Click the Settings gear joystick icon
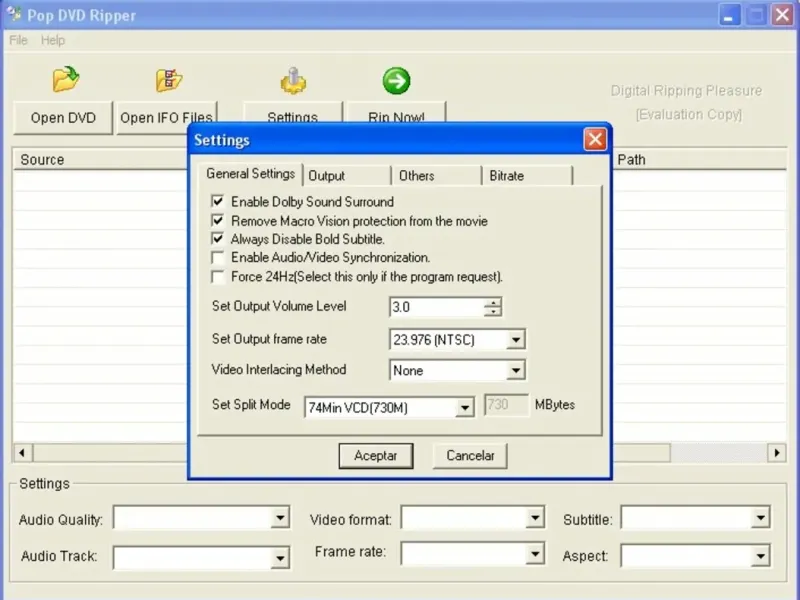Screen dimensions: 800x600 click(293, 81)
